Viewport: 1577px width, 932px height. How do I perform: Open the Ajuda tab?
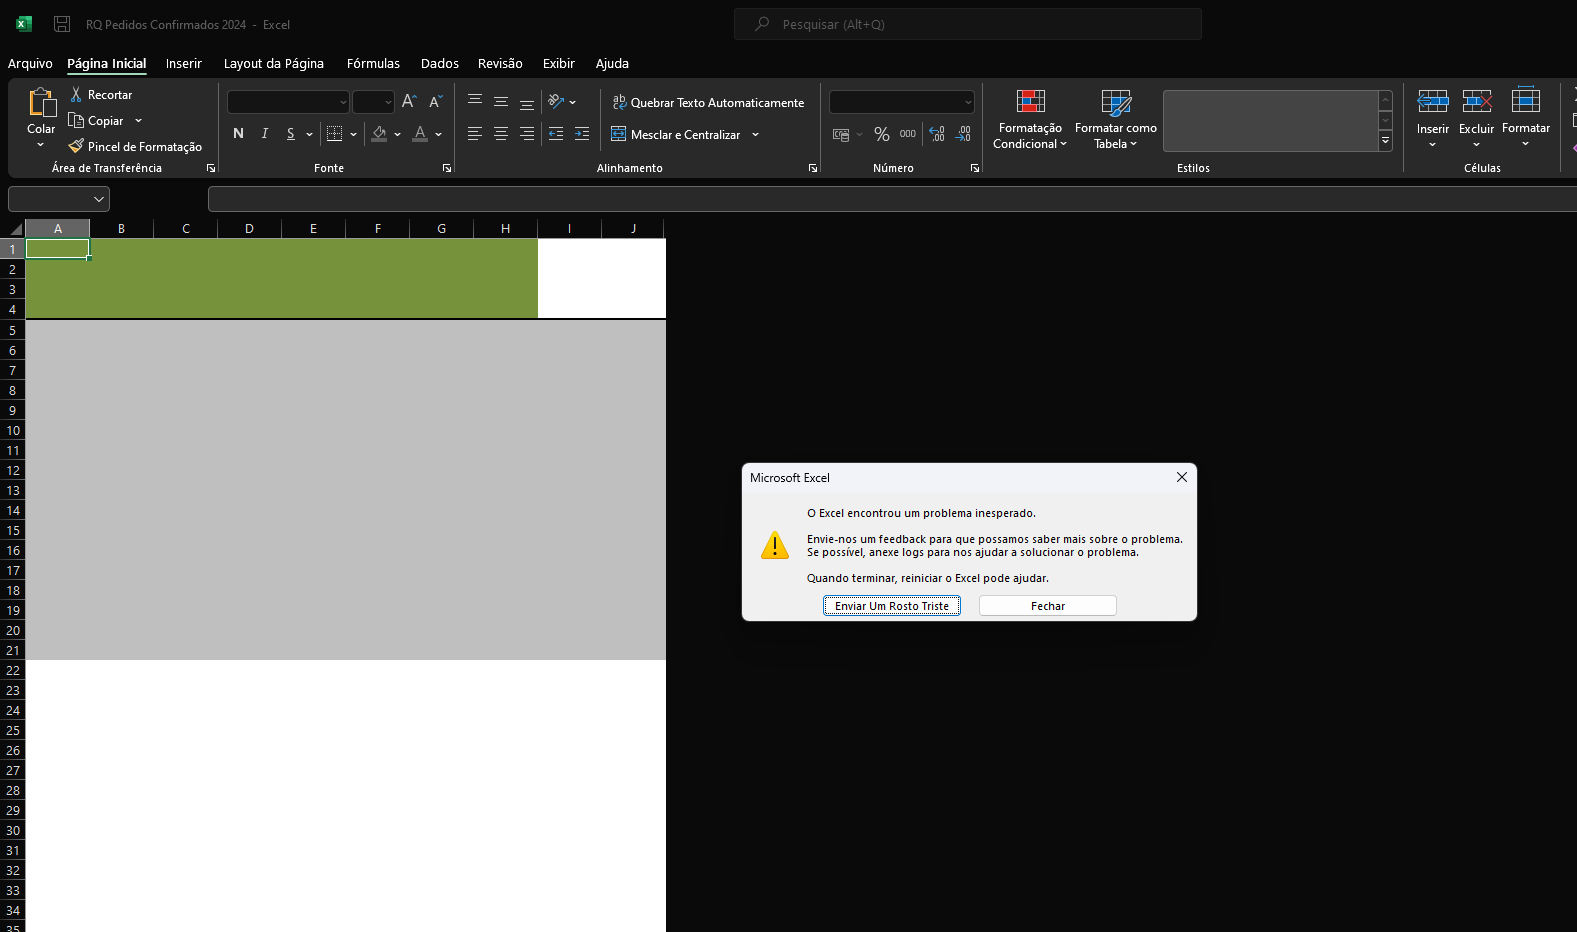coord(612,63)
